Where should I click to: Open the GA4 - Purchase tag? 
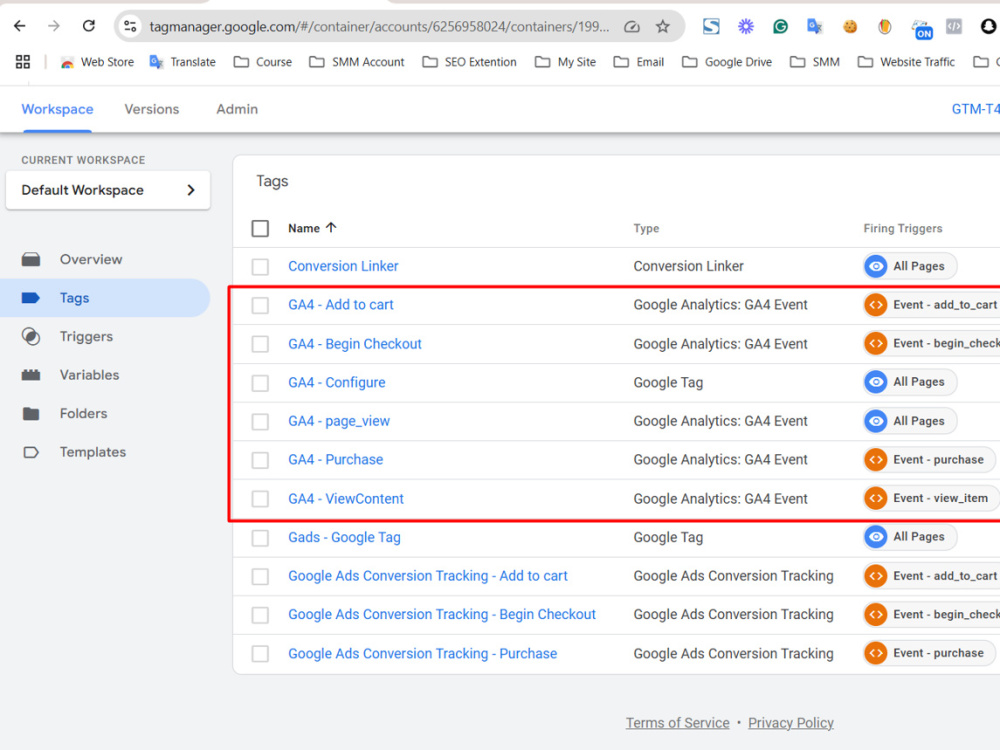pyautogui.click(x=335, y=459)
